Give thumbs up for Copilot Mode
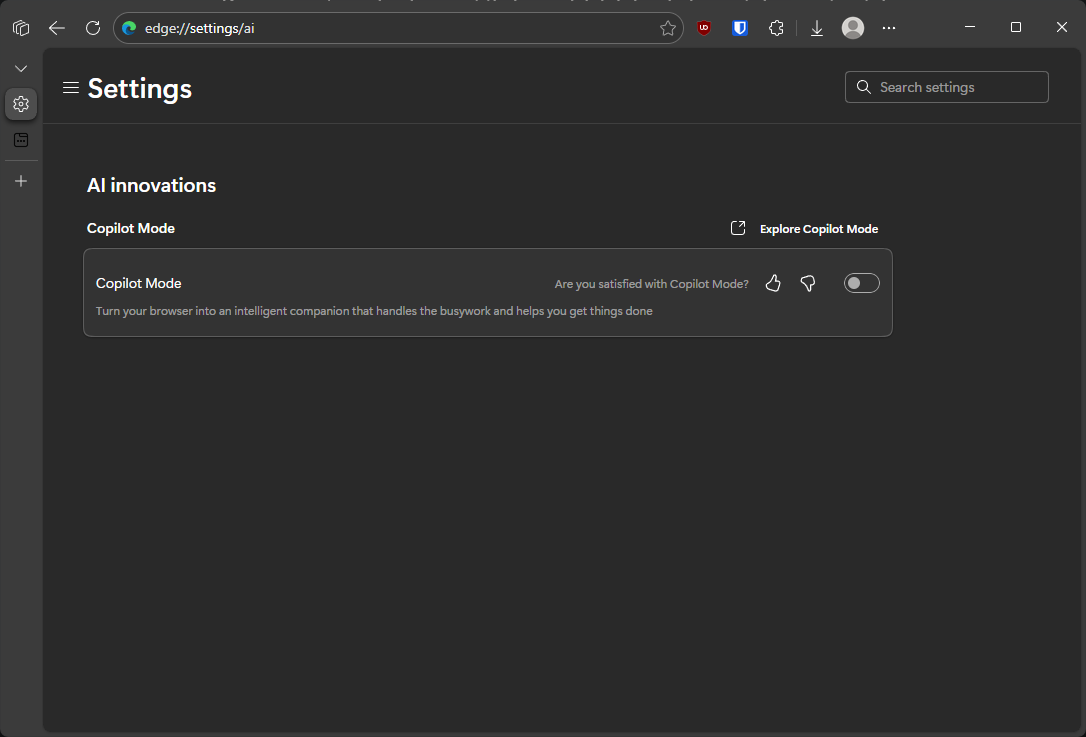 coord(773,284)
